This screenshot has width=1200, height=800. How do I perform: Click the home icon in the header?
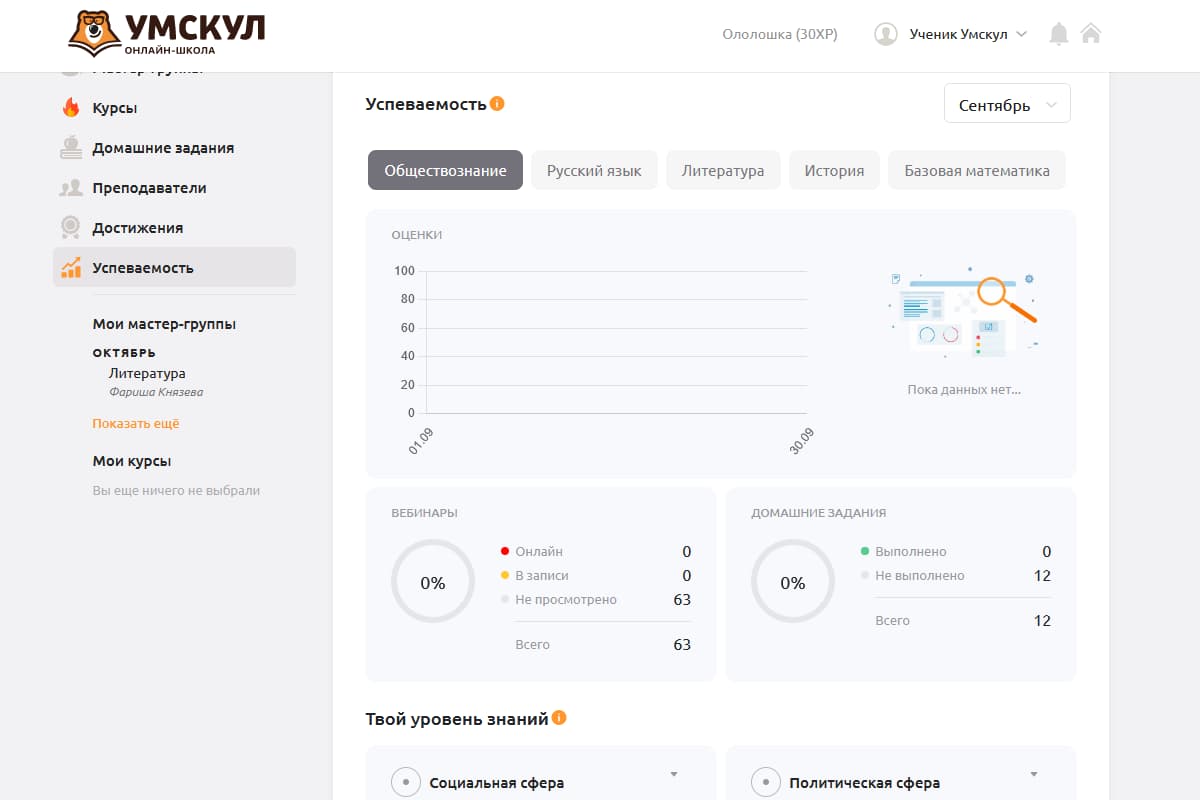[1091, 32]
